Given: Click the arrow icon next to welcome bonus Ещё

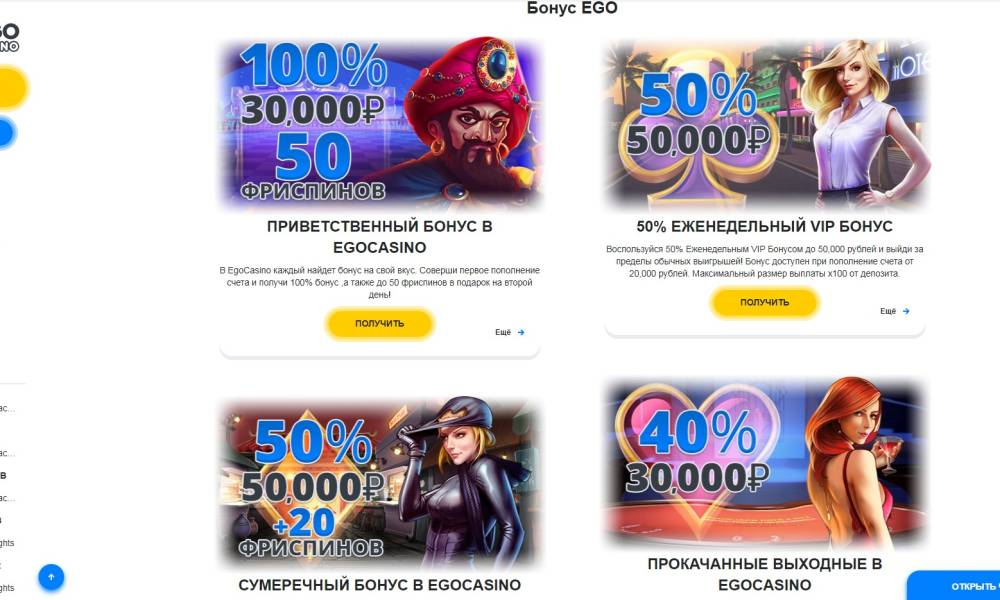Looking at the screenshot, I should tap(521, 332).
